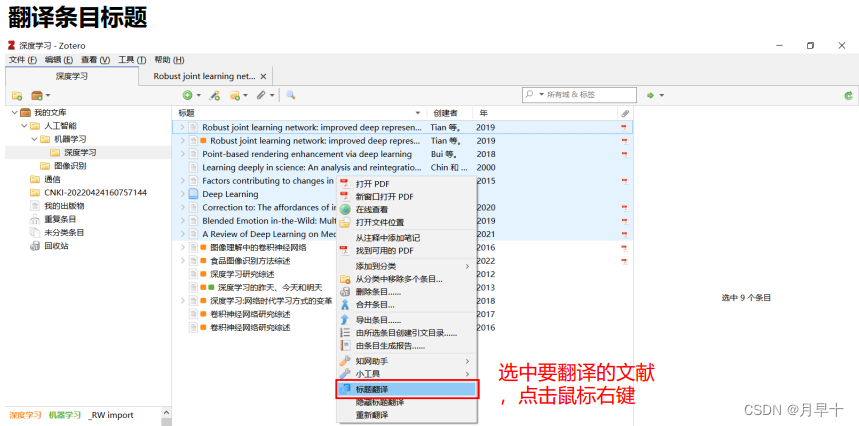Viewport: 859px width, 426px height.
Task: Collapse the 我的文库 tree node
Action: (x=14, y=113)
